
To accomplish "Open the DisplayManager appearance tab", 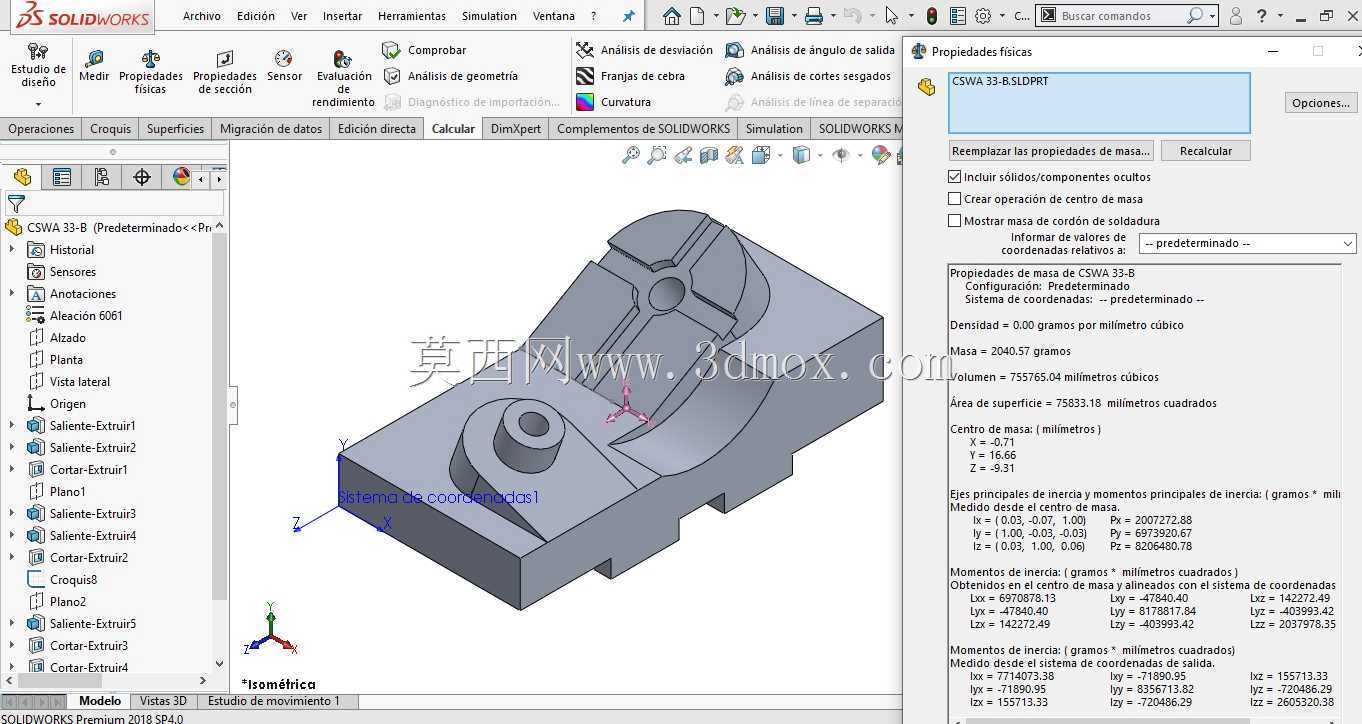I will (181, 177).
